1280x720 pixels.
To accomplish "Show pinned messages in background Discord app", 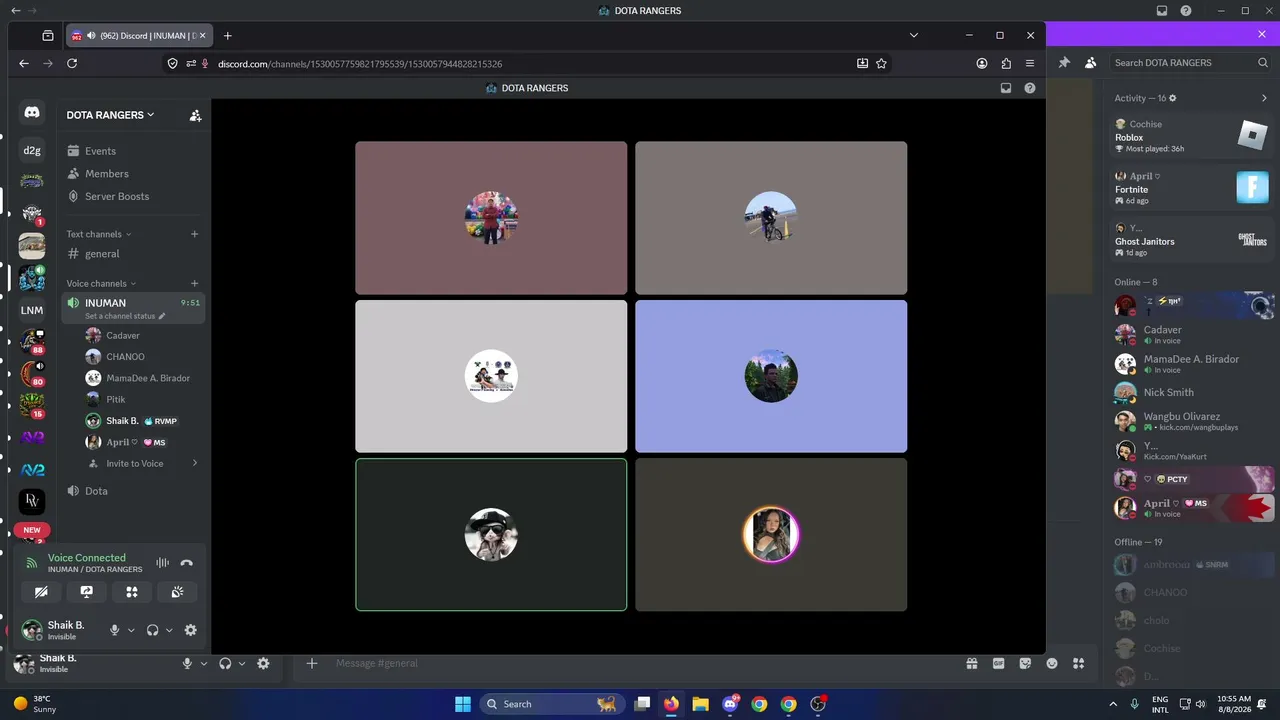I will tap(1065, 62).
